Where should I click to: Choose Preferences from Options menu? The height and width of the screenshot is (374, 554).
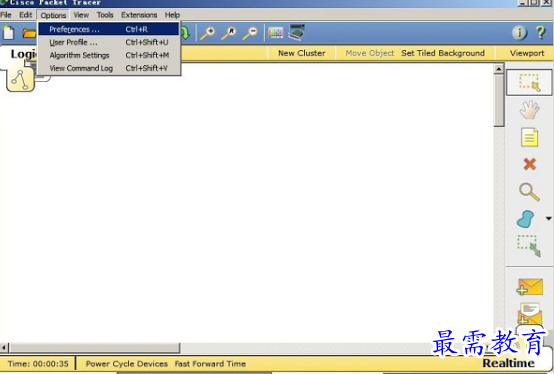pos(109,29)
